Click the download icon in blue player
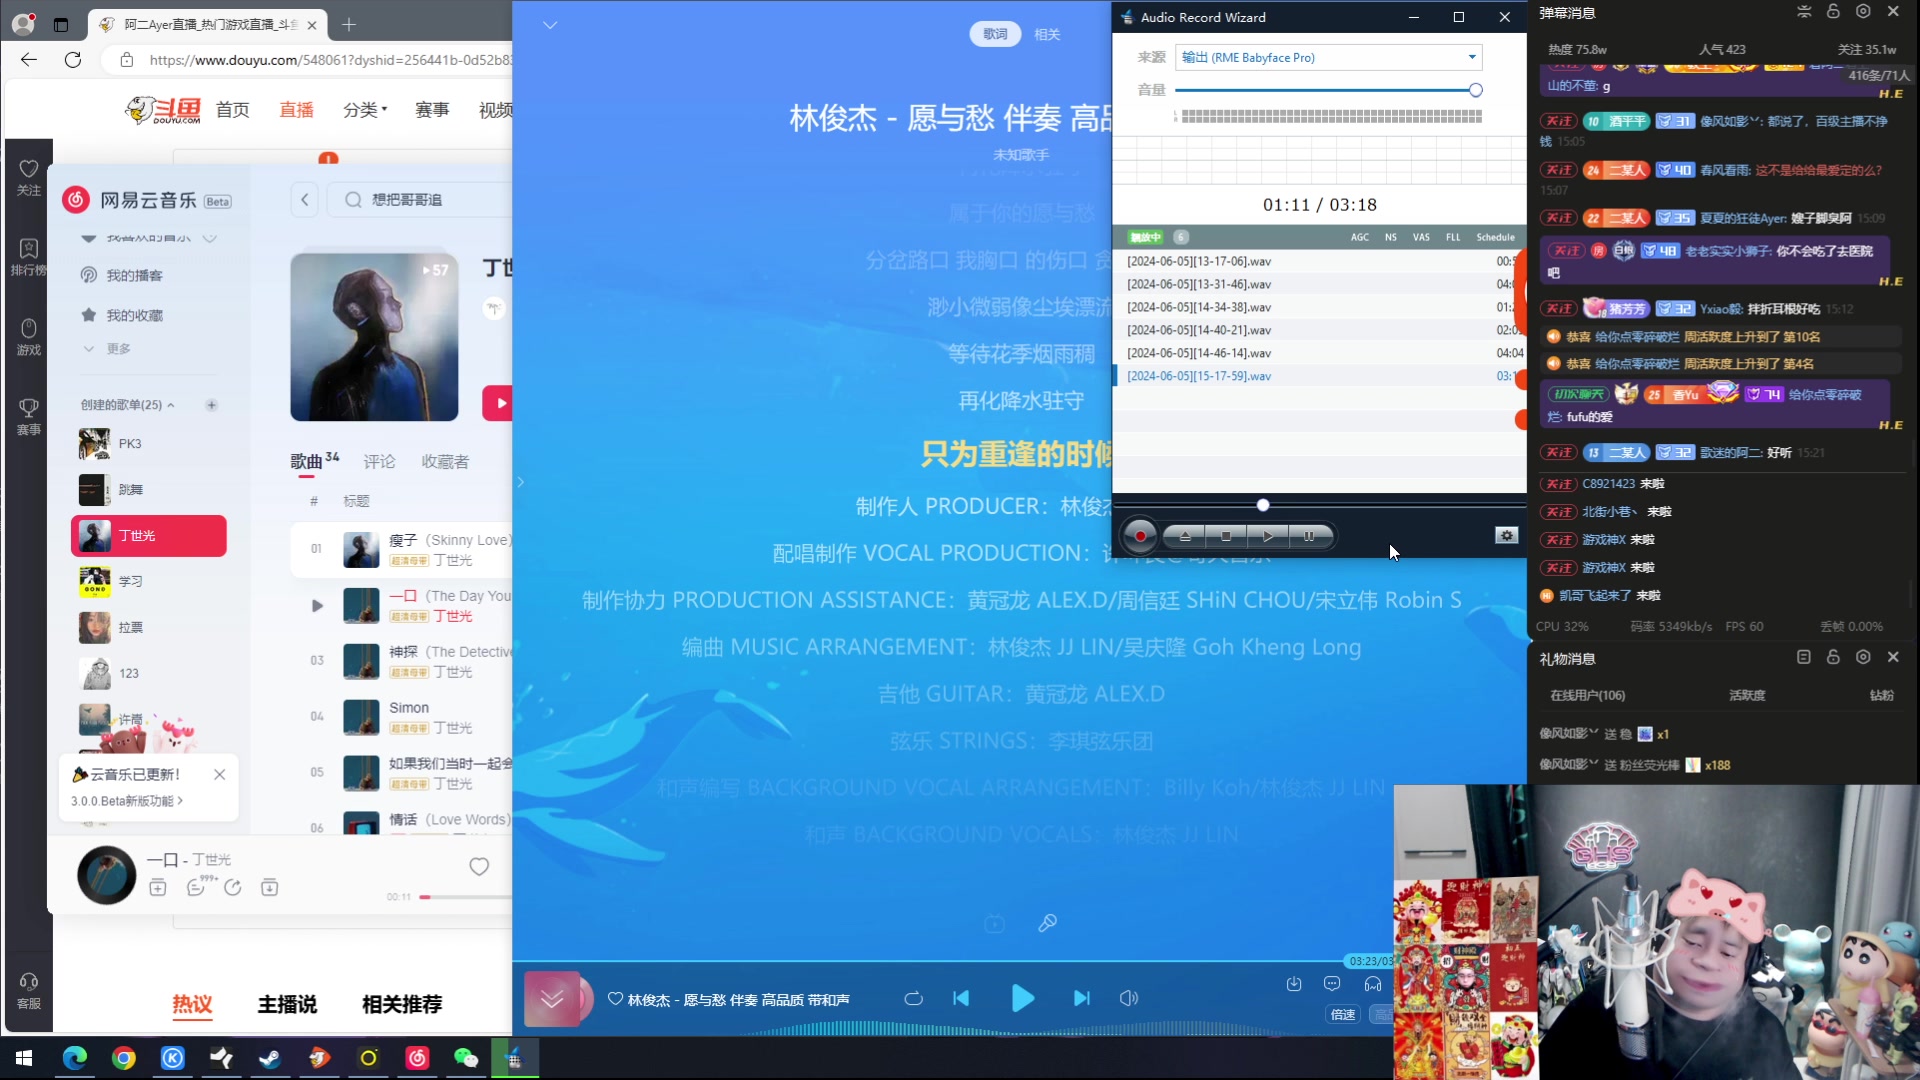1920x1080 pixels. [1294, 984]
